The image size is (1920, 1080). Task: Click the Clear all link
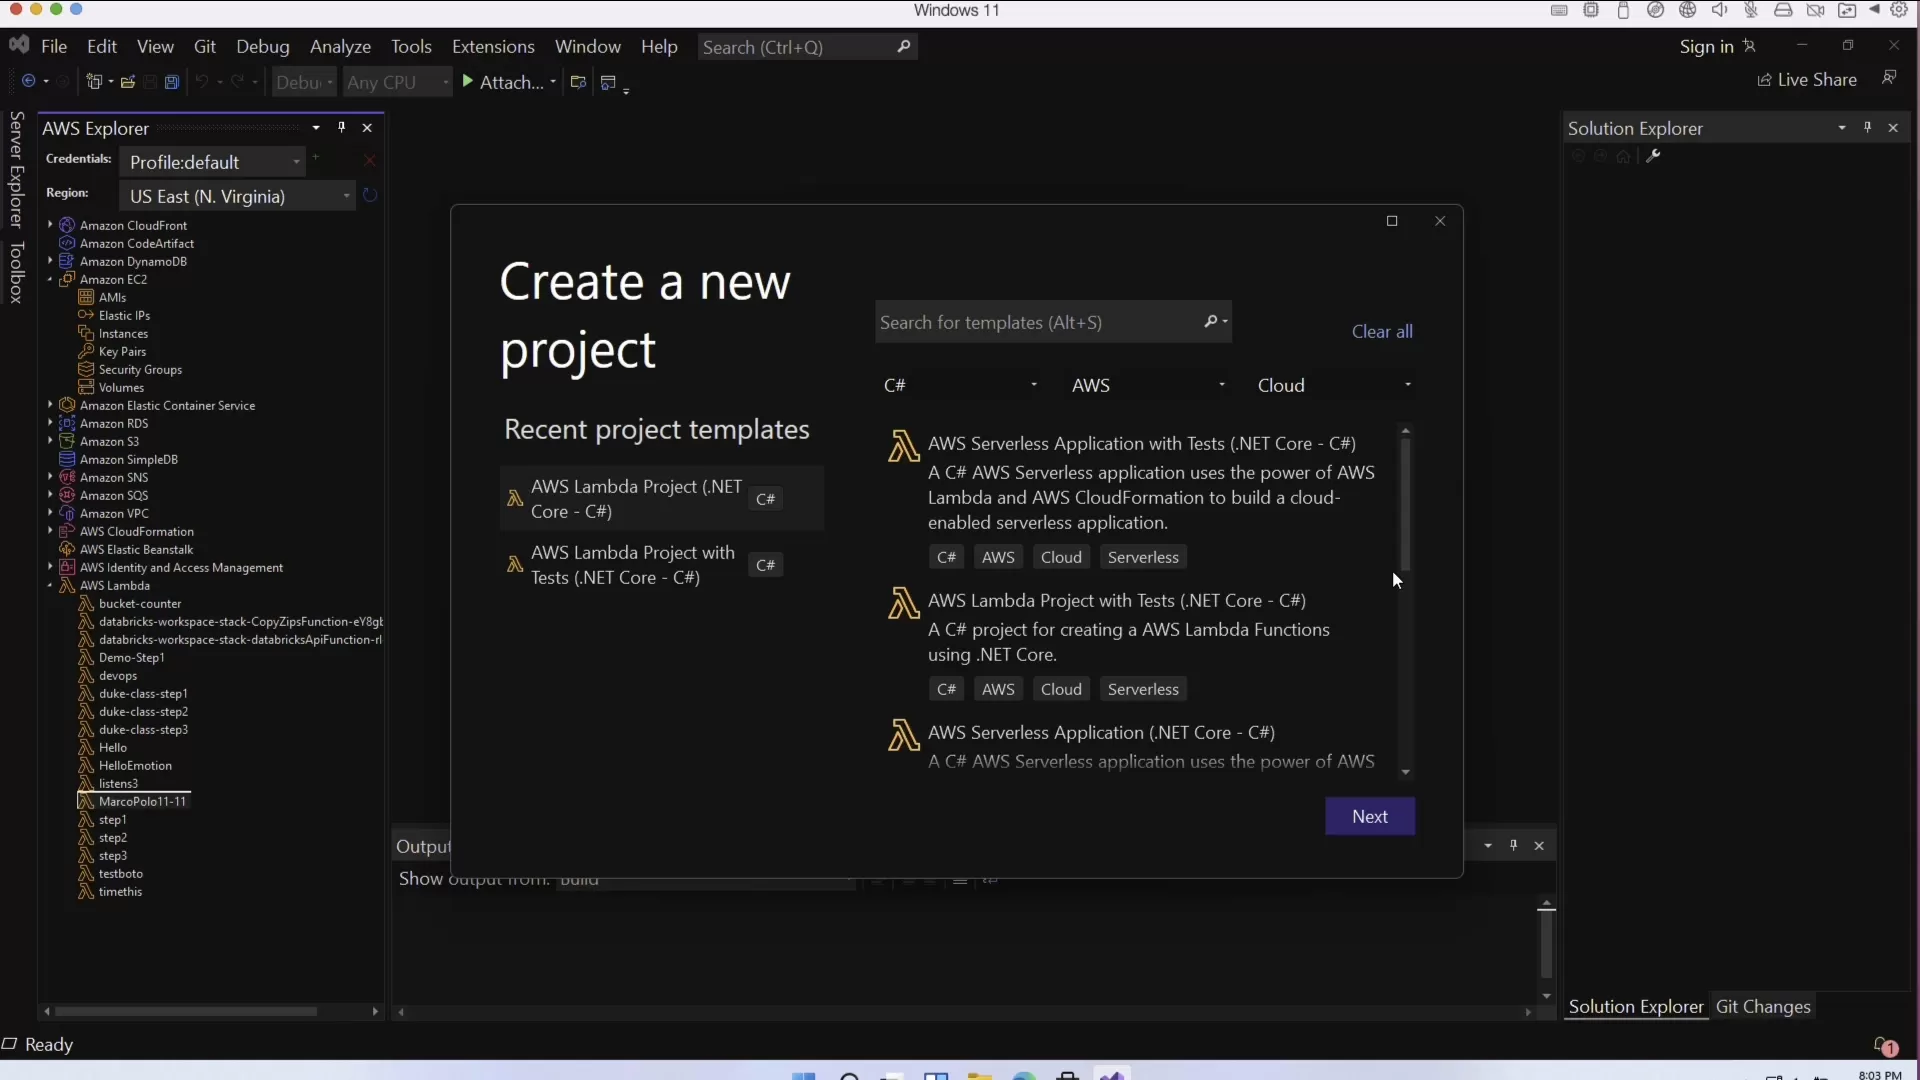[1382, 332]
